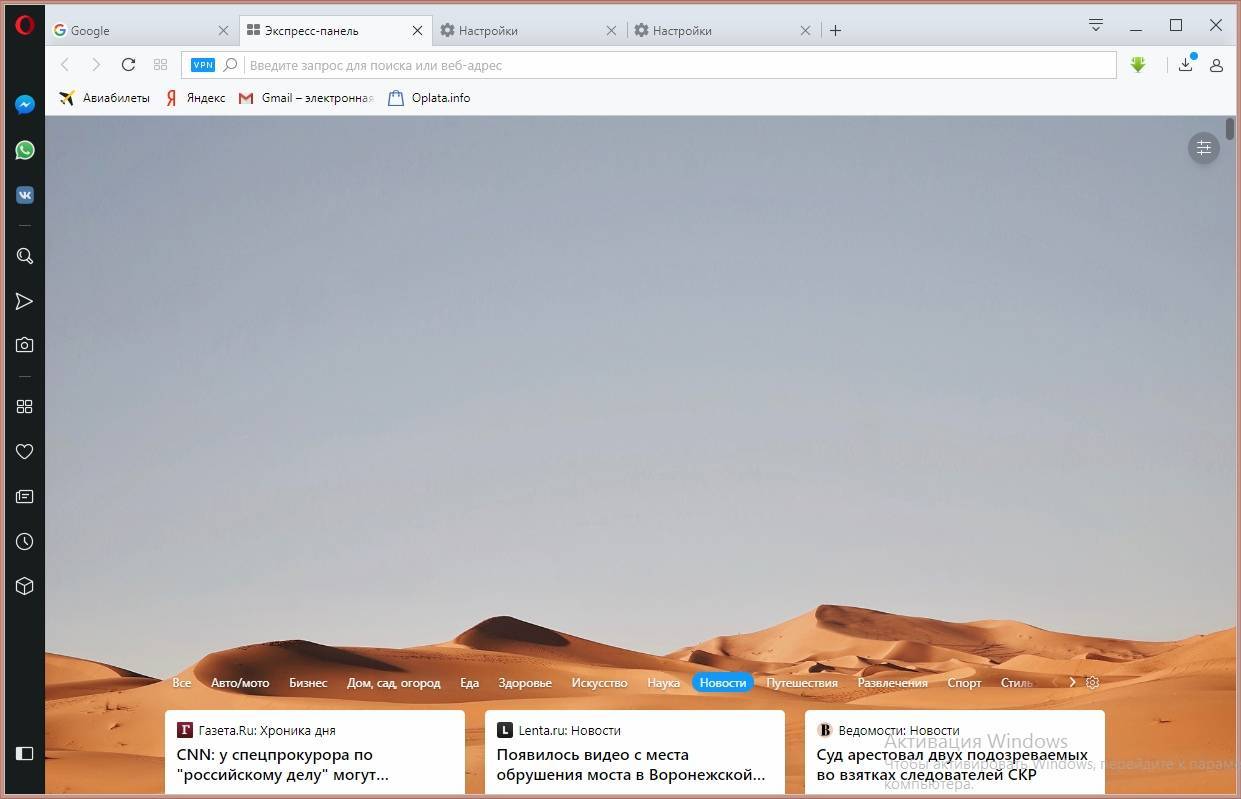
Task: Toggle sidebar panel icon at bottom
Action: click(25, 753)
